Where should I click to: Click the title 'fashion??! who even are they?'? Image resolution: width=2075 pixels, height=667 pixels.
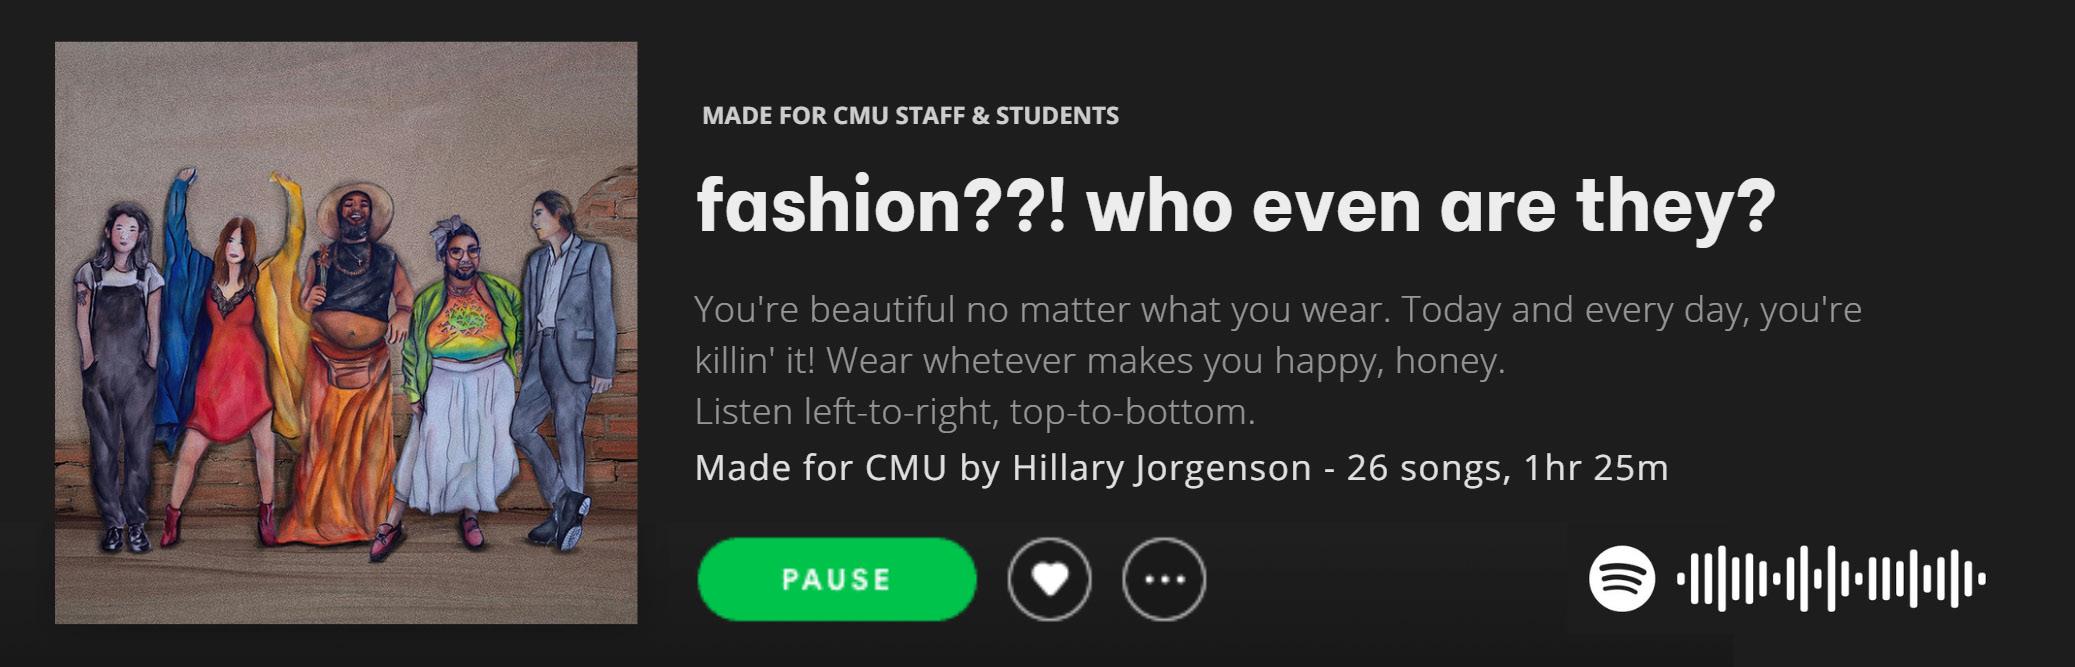coord(1235,205)
